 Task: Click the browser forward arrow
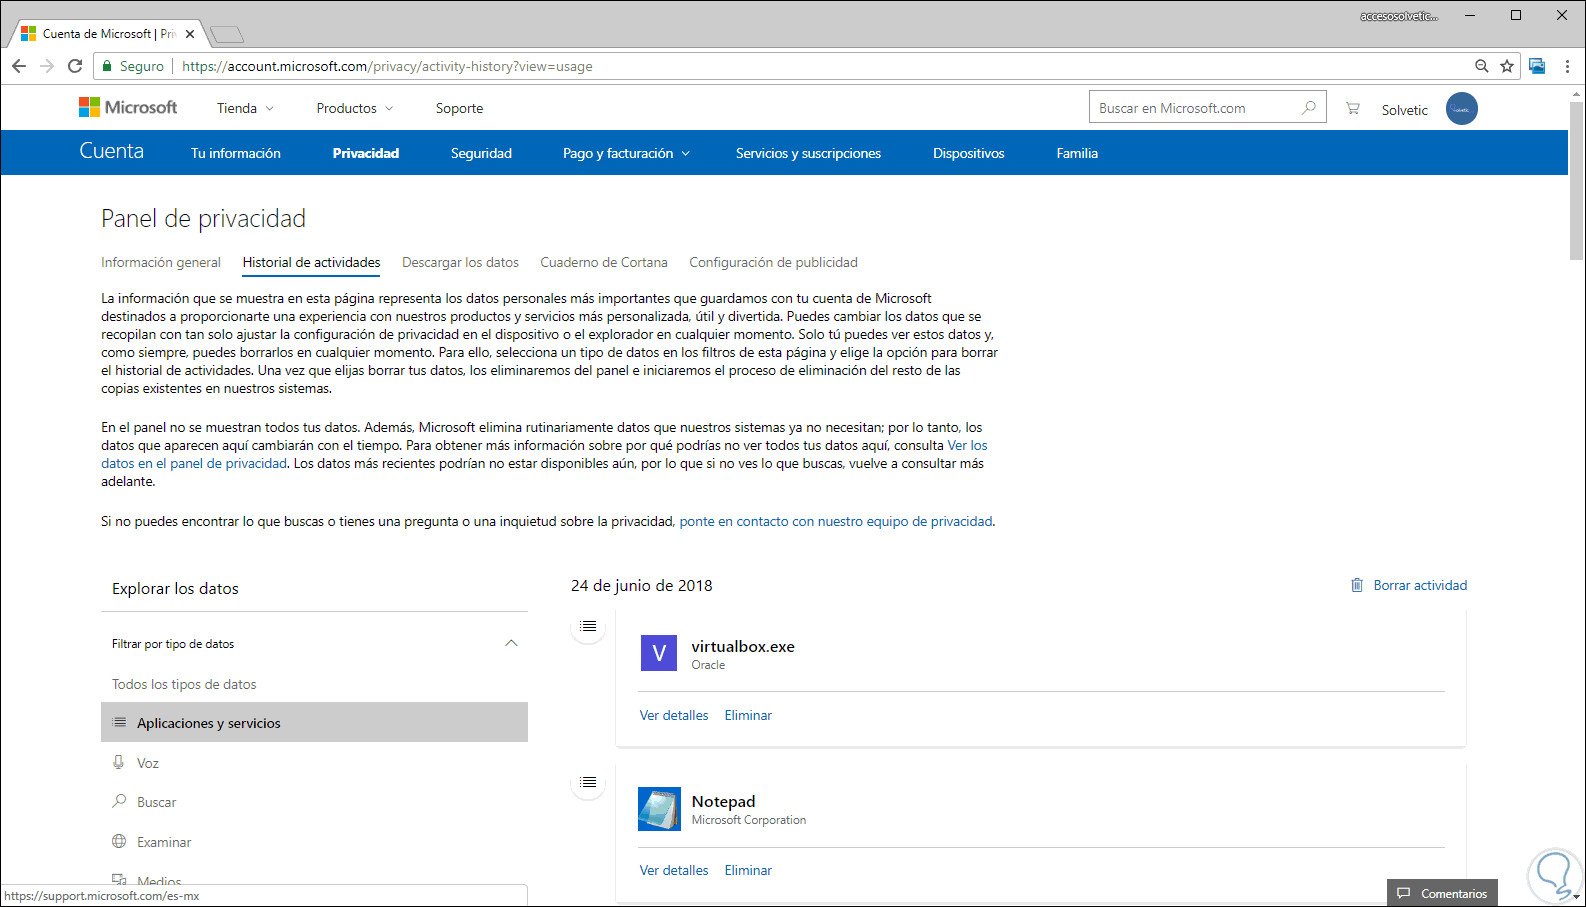tap(47, 66)
